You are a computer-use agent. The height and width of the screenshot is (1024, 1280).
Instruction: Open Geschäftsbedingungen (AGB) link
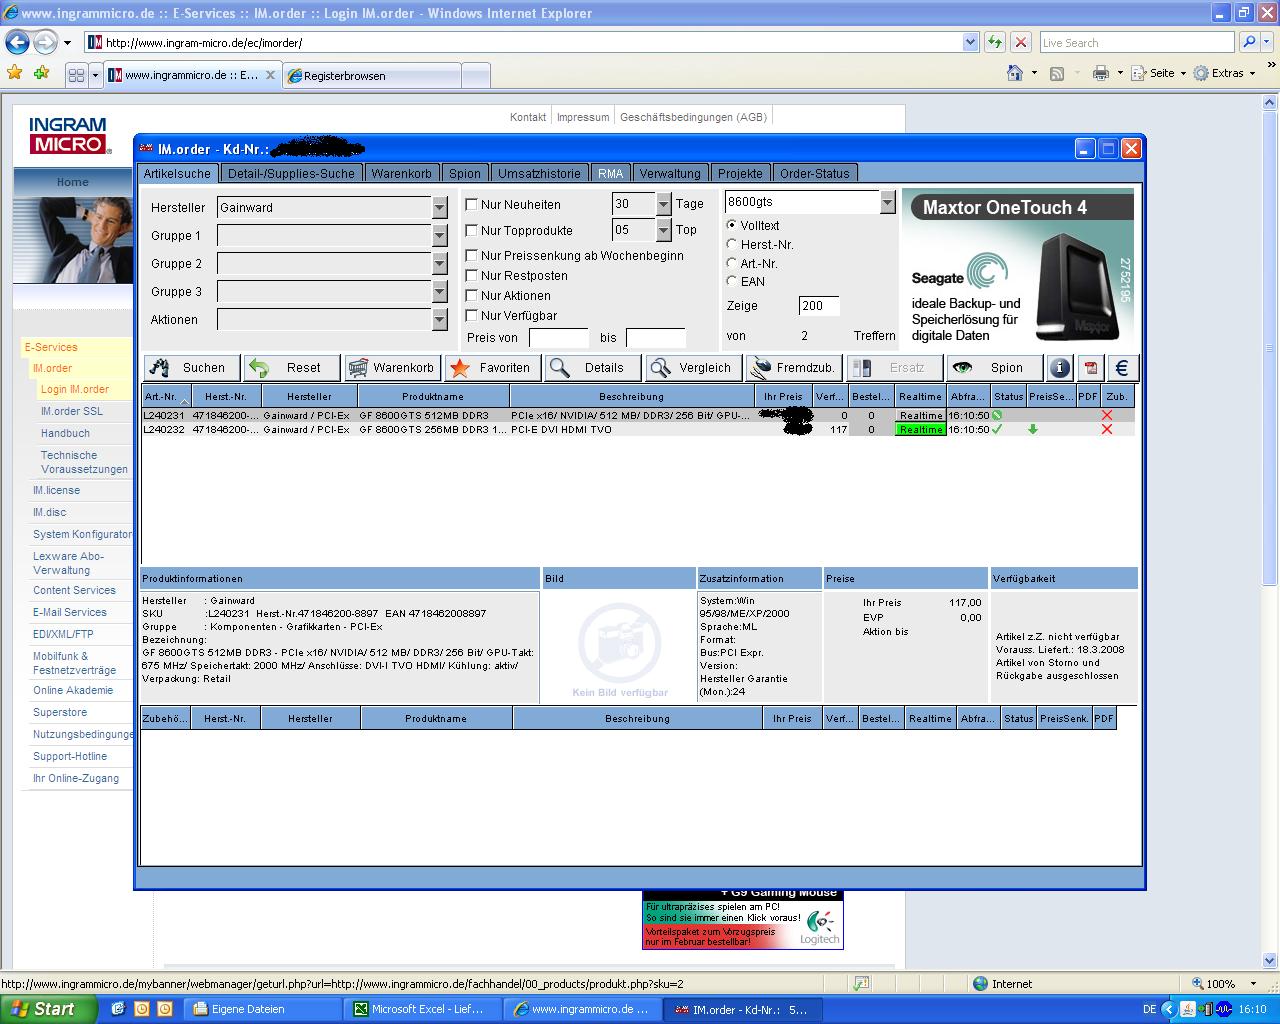[693, 117]
